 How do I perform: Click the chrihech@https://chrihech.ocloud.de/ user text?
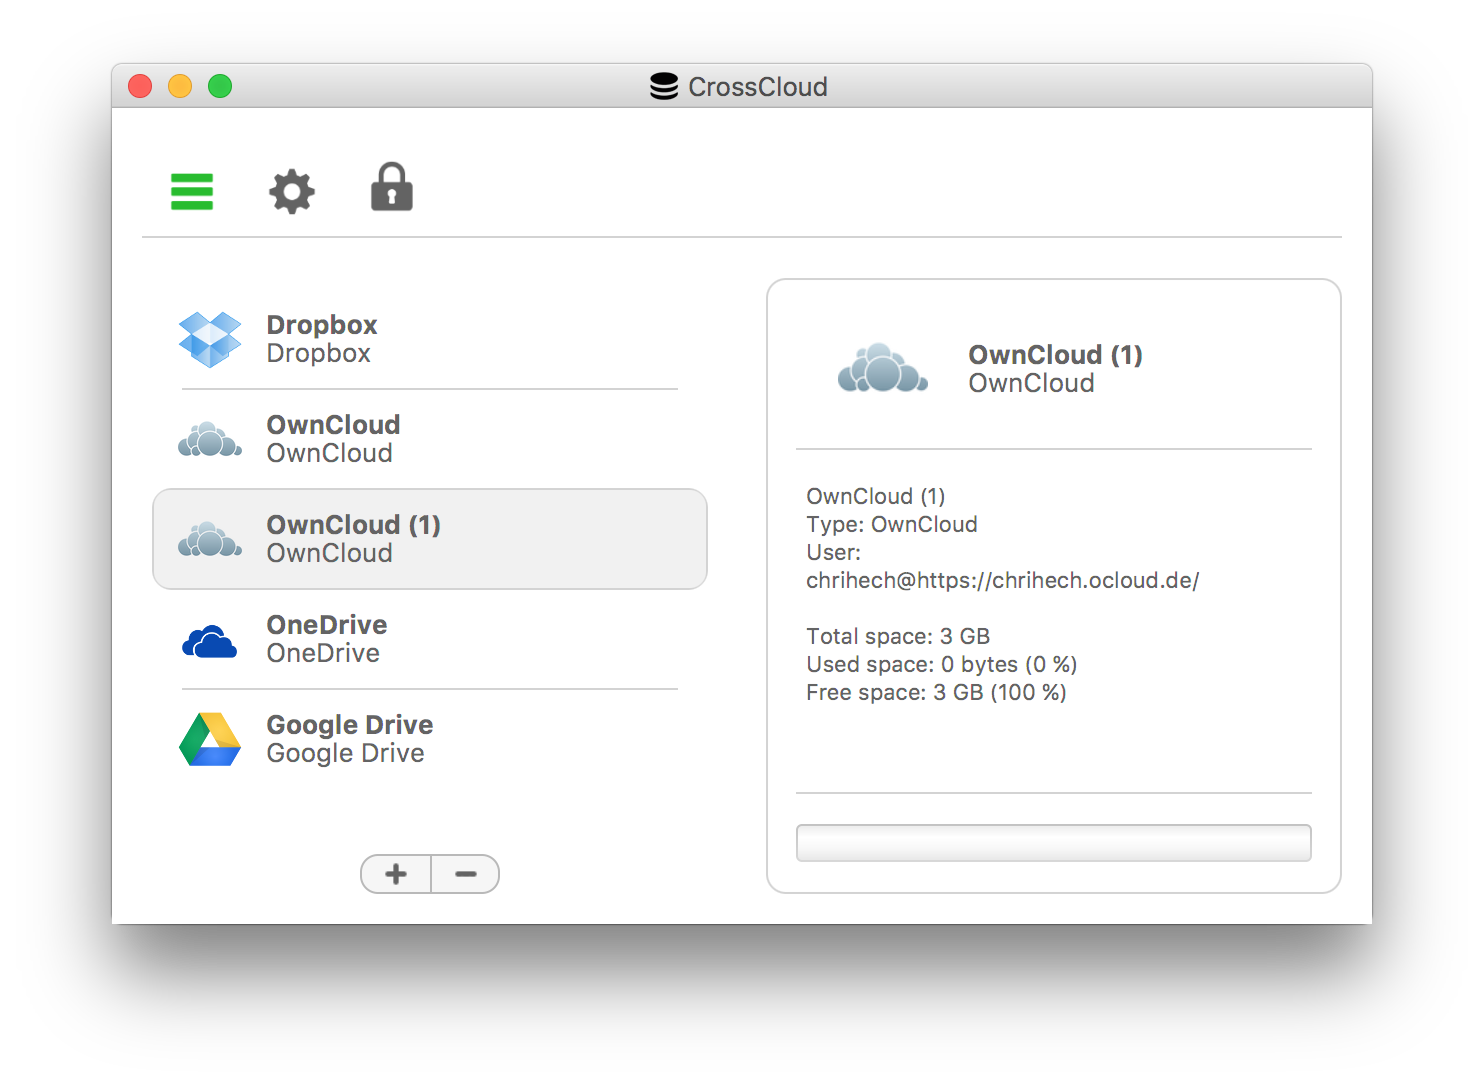(x=1003, y=580)
